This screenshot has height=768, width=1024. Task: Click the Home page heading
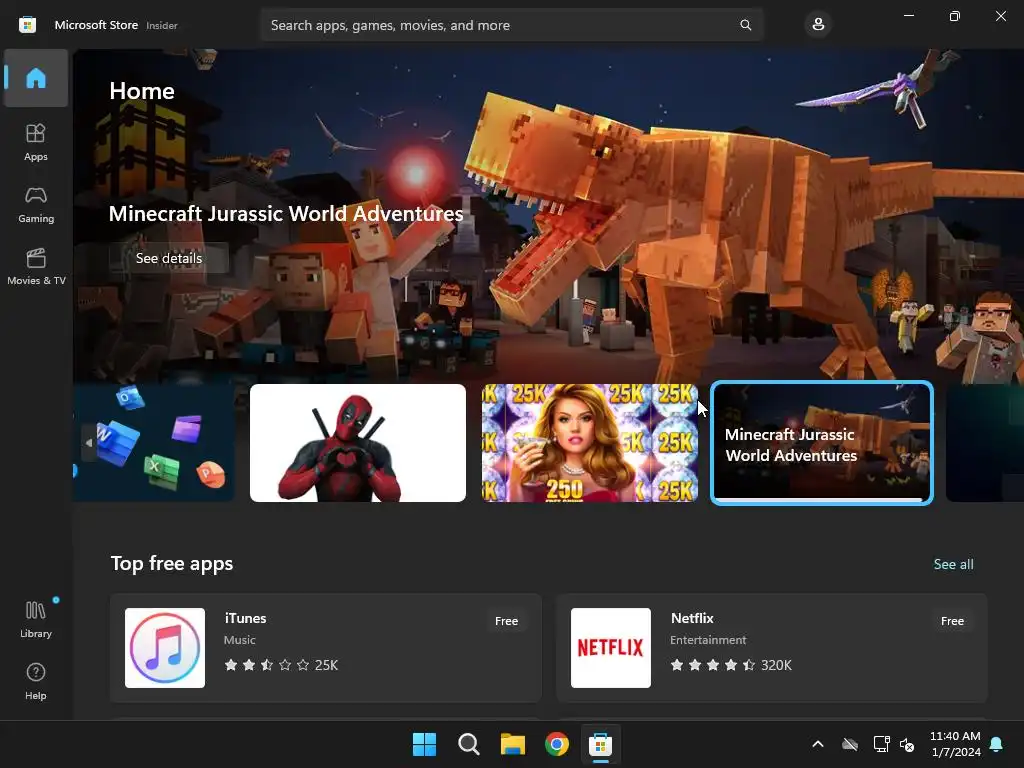(x=142, y=91)
